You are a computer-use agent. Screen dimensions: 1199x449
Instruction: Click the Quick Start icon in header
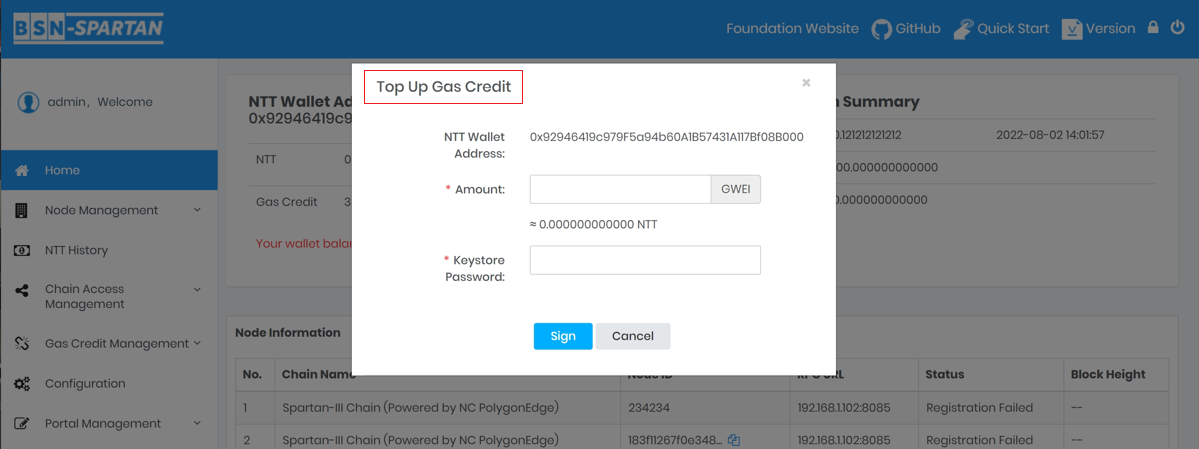[x=963, y=29]
